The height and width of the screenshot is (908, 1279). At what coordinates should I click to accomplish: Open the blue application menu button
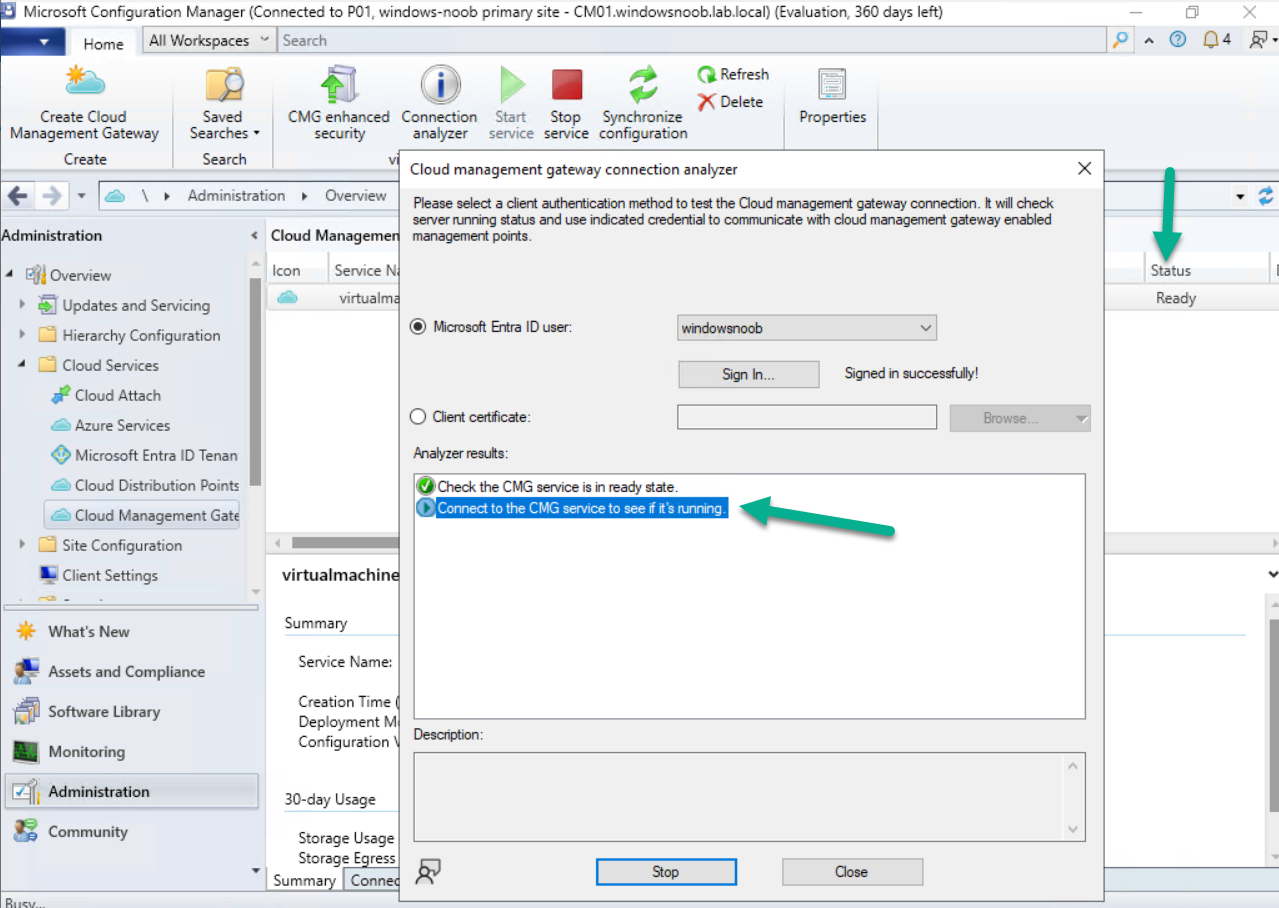point(34,43)
